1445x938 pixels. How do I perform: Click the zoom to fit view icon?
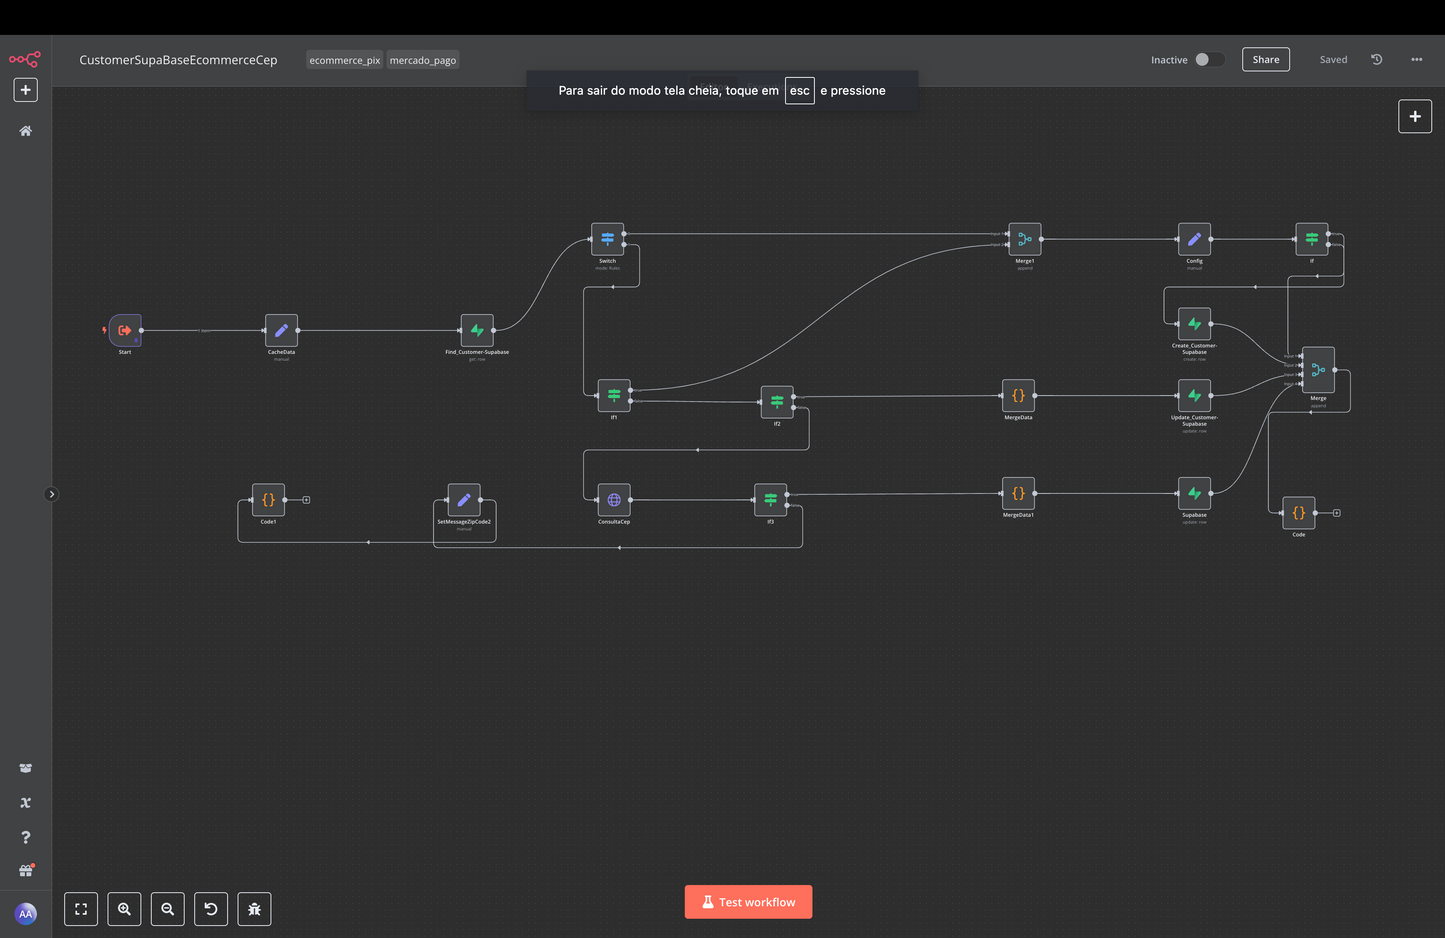[x=81, y=909]
